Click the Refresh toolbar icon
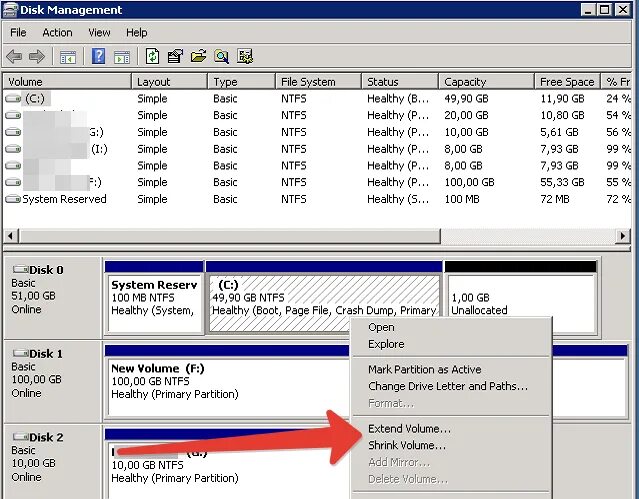Viewport: 639px width, 499px height. click(x=152, y=56)
